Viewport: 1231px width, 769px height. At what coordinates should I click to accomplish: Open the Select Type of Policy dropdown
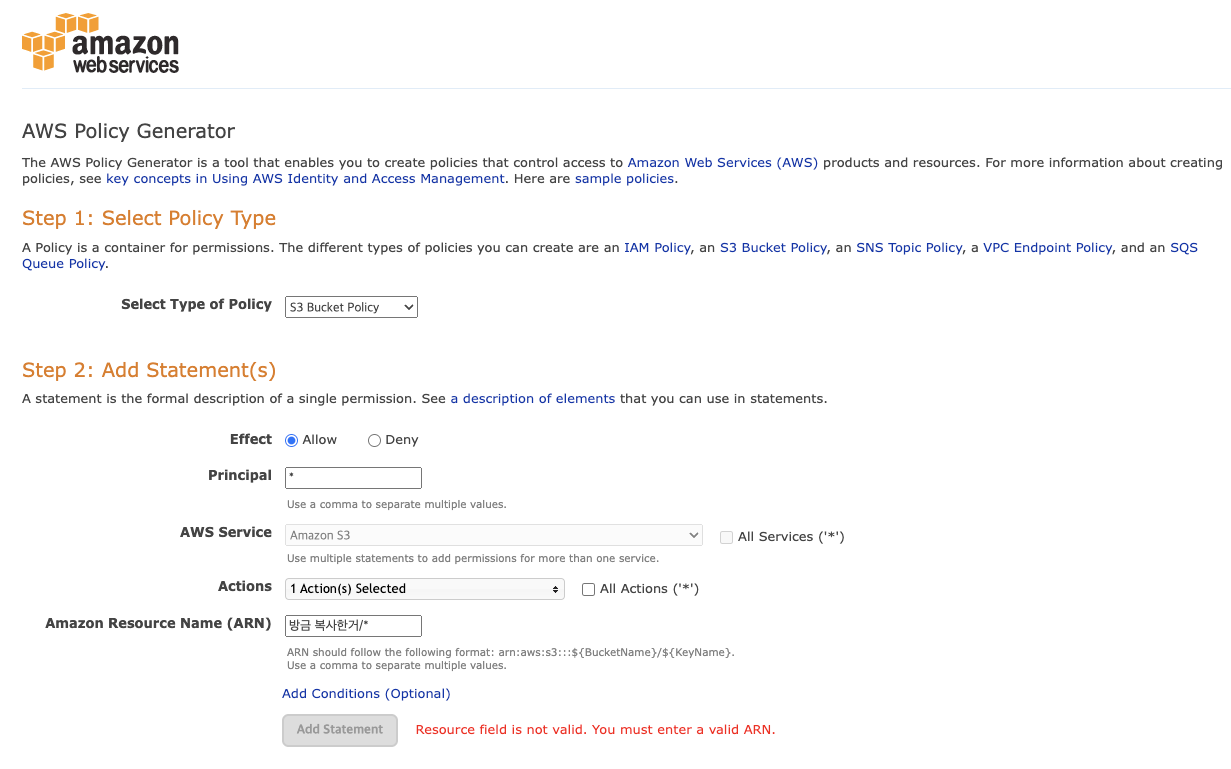tap(351, 307)
